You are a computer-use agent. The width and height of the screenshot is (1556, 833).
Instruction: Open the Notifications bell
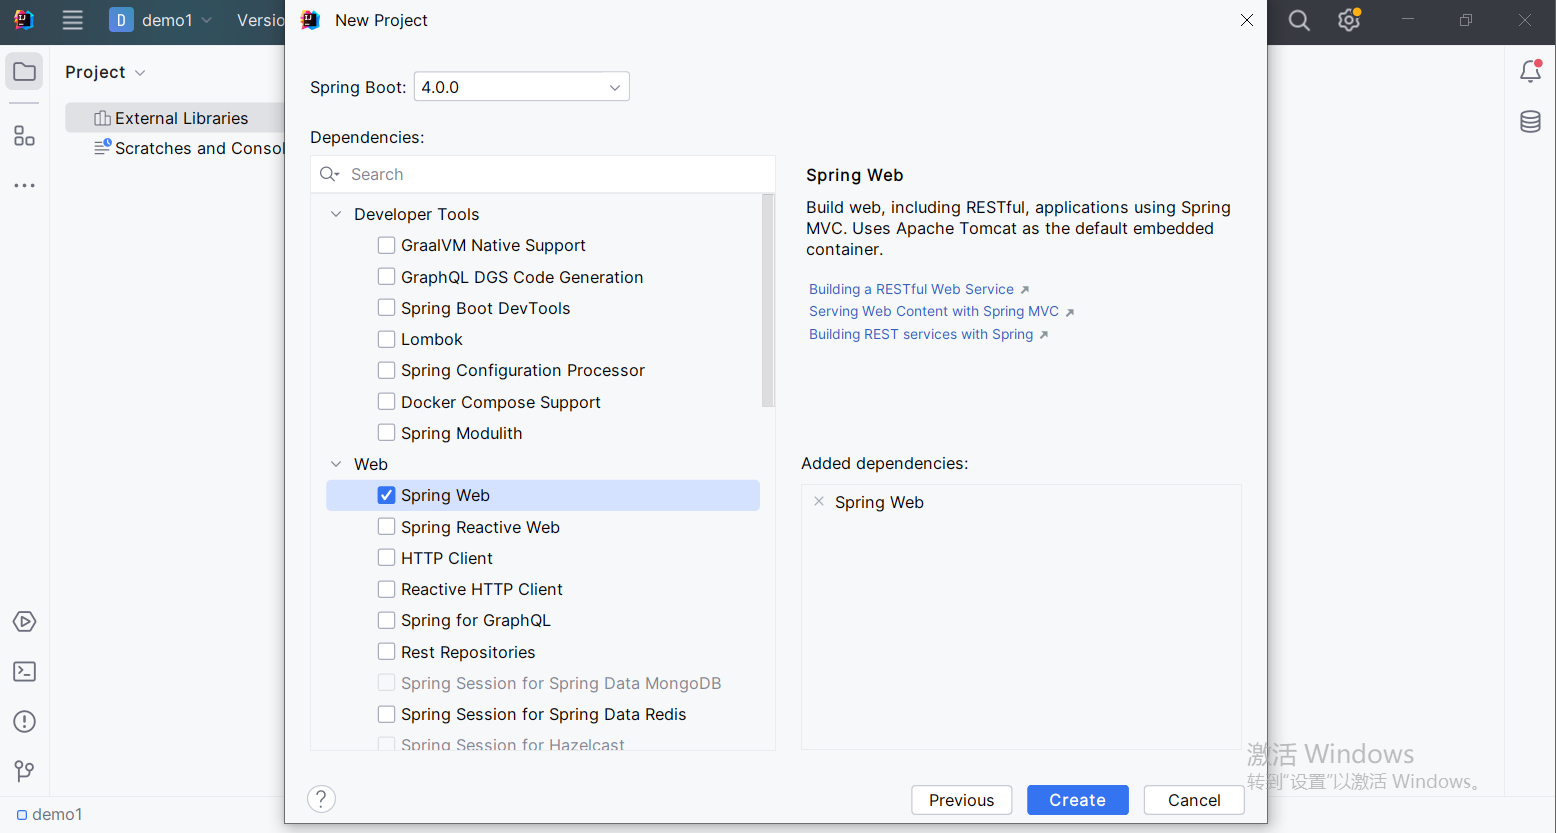click(1530, 71)
